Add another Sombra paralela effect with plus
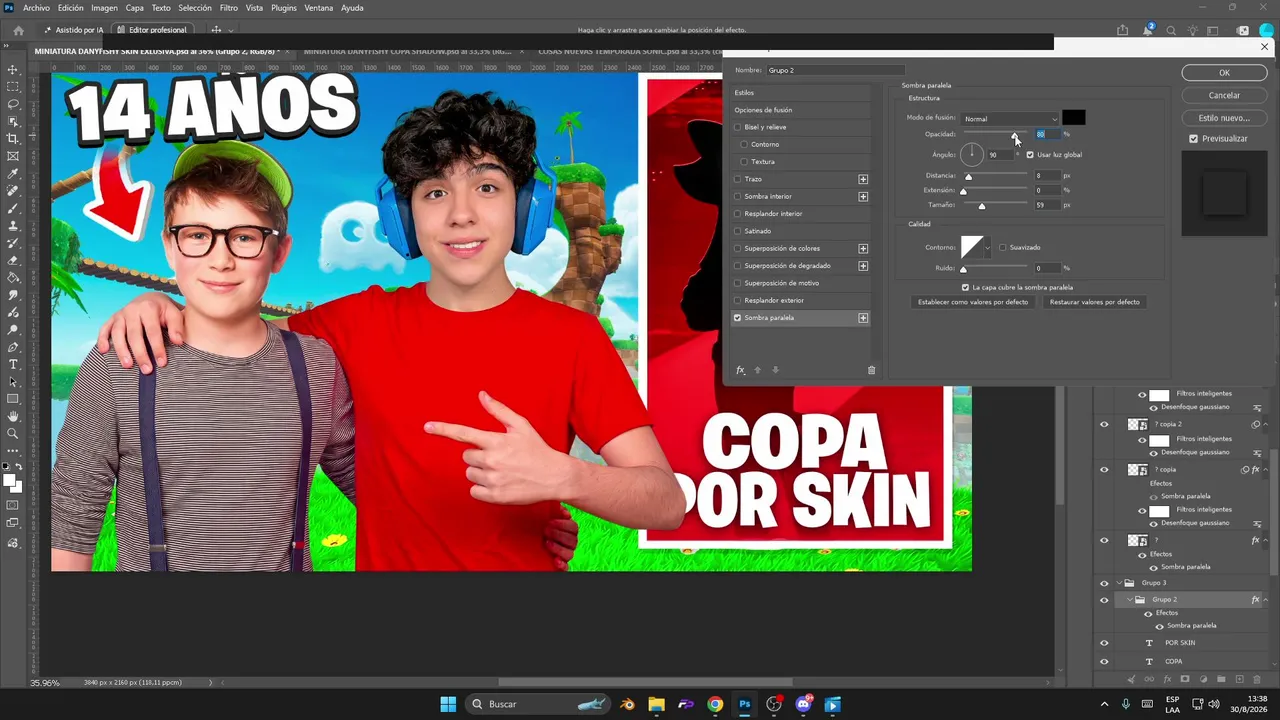 click(x=863, y=318)
